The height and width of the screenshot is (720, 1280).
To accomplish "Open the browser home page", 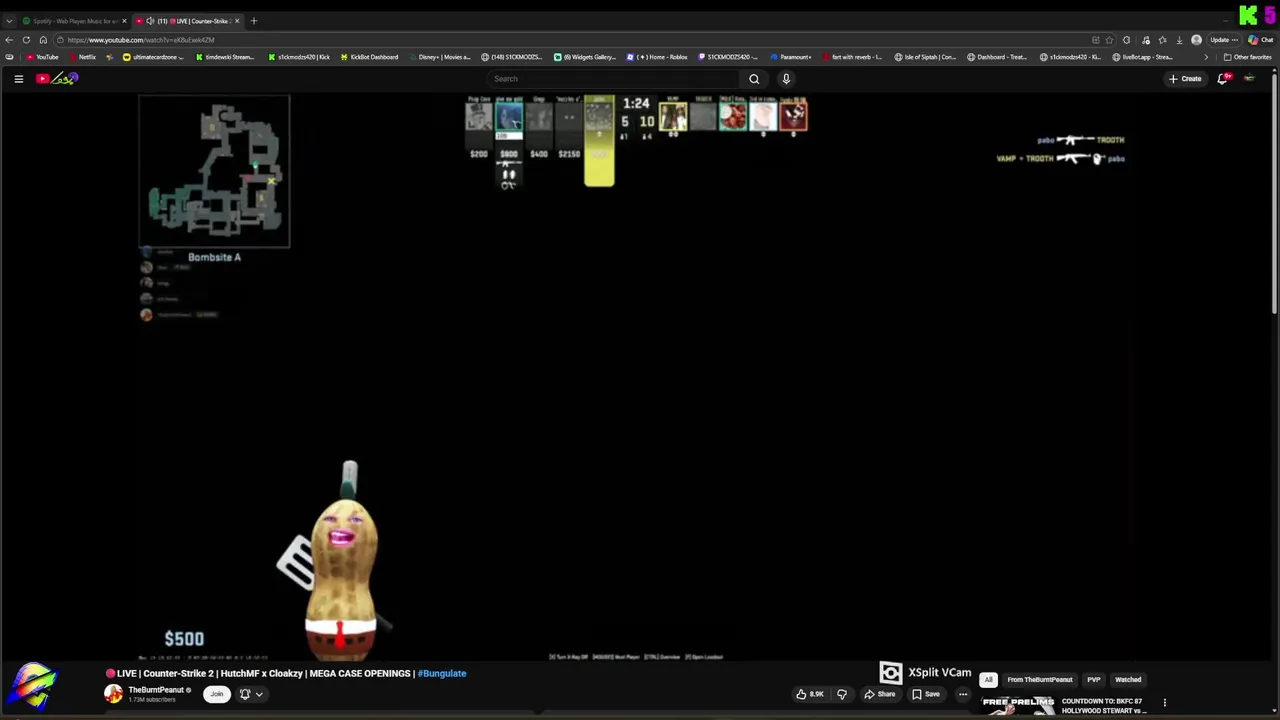I will point(43,40).
